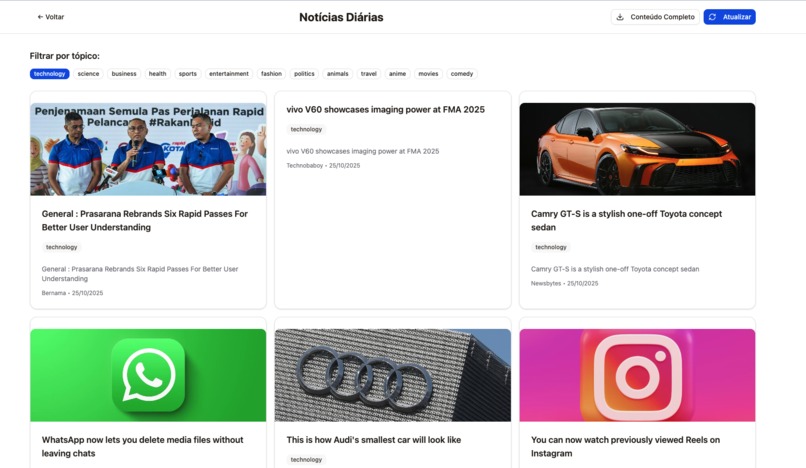Viewport: 806px width, 468px height.
Task: Click the Bernama - 25/10/2025 source line
Action: (x=72, y=293)
